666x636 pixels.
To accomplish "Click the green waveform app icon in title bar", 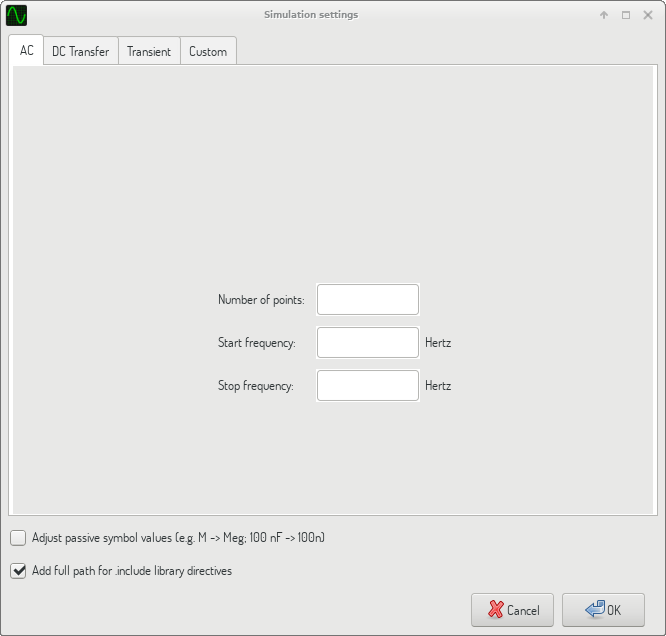I will click(17, 15).
